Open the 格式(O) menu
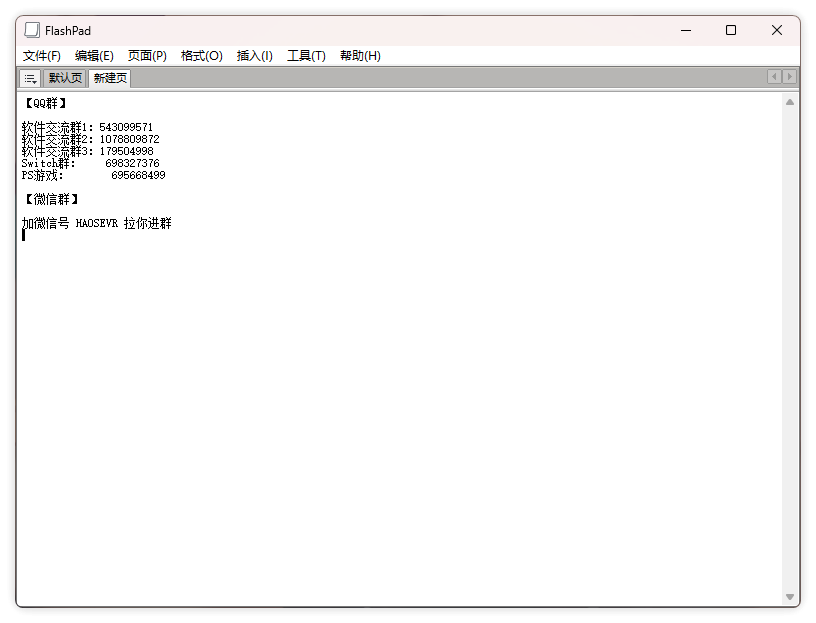 [x=202, y=56]
